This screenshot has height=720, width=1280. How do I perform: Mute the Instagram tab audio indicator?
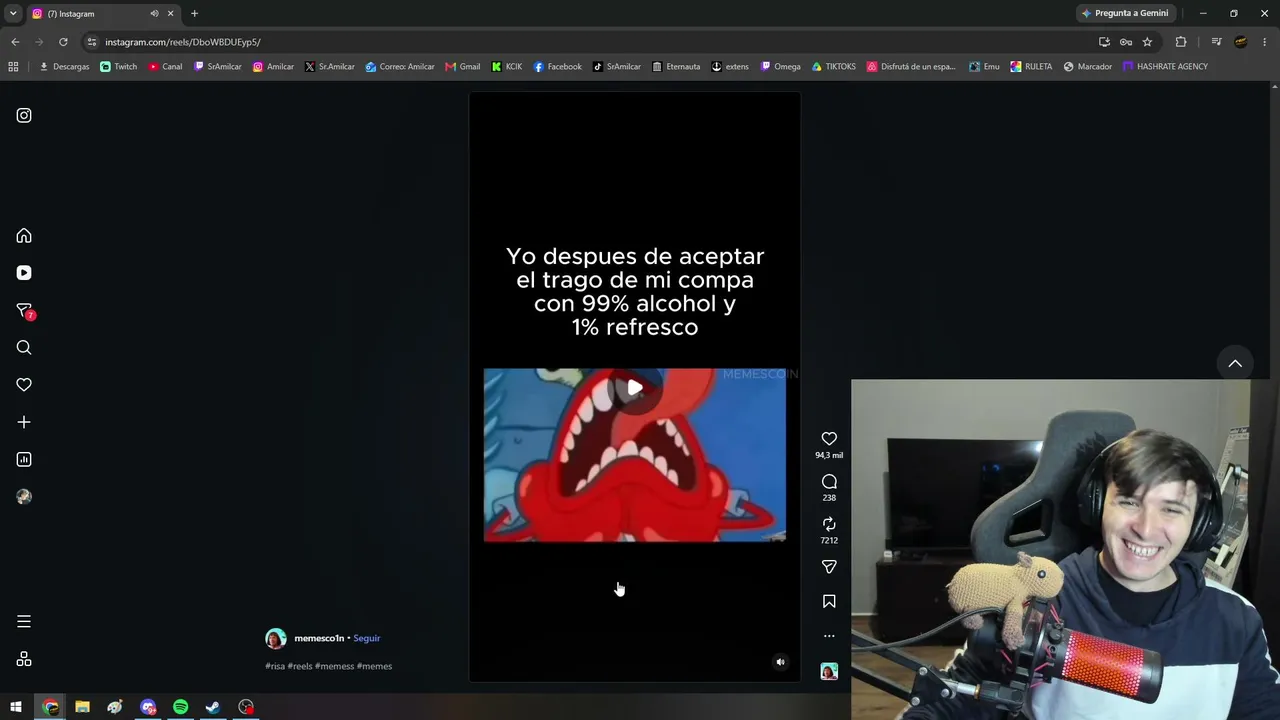[154, 14]
